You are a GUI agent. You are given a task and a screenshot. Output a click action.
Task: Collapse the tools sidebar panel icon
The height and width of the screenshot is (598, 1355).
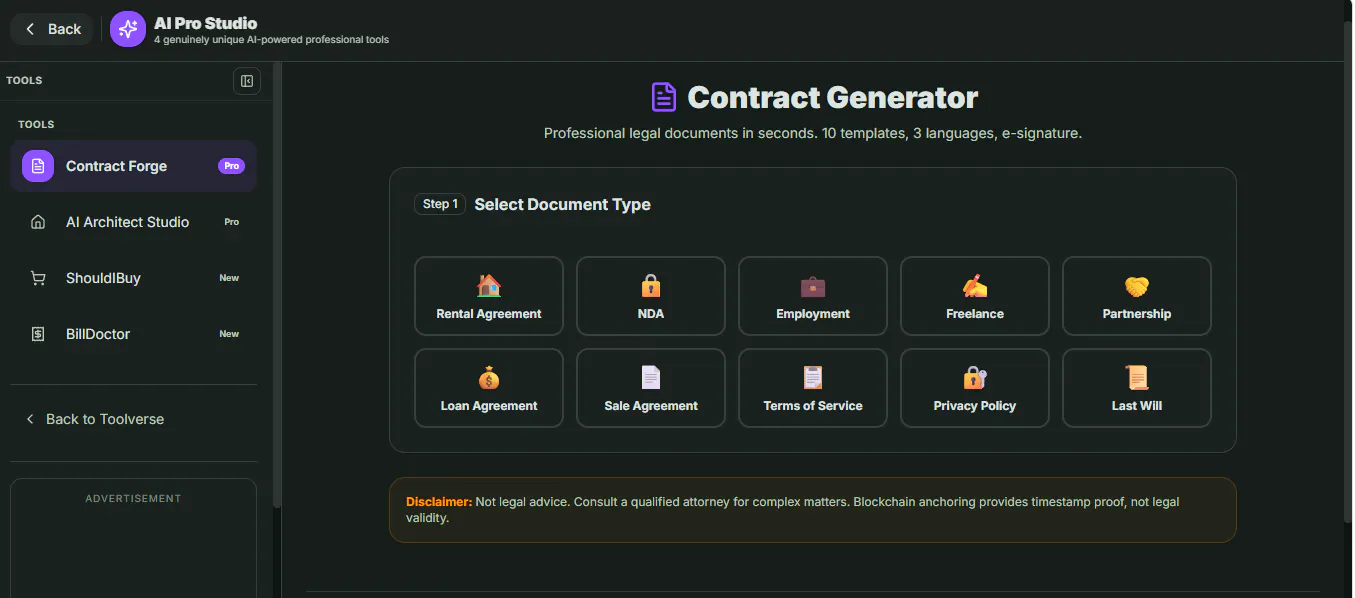(x=247, y=81)
